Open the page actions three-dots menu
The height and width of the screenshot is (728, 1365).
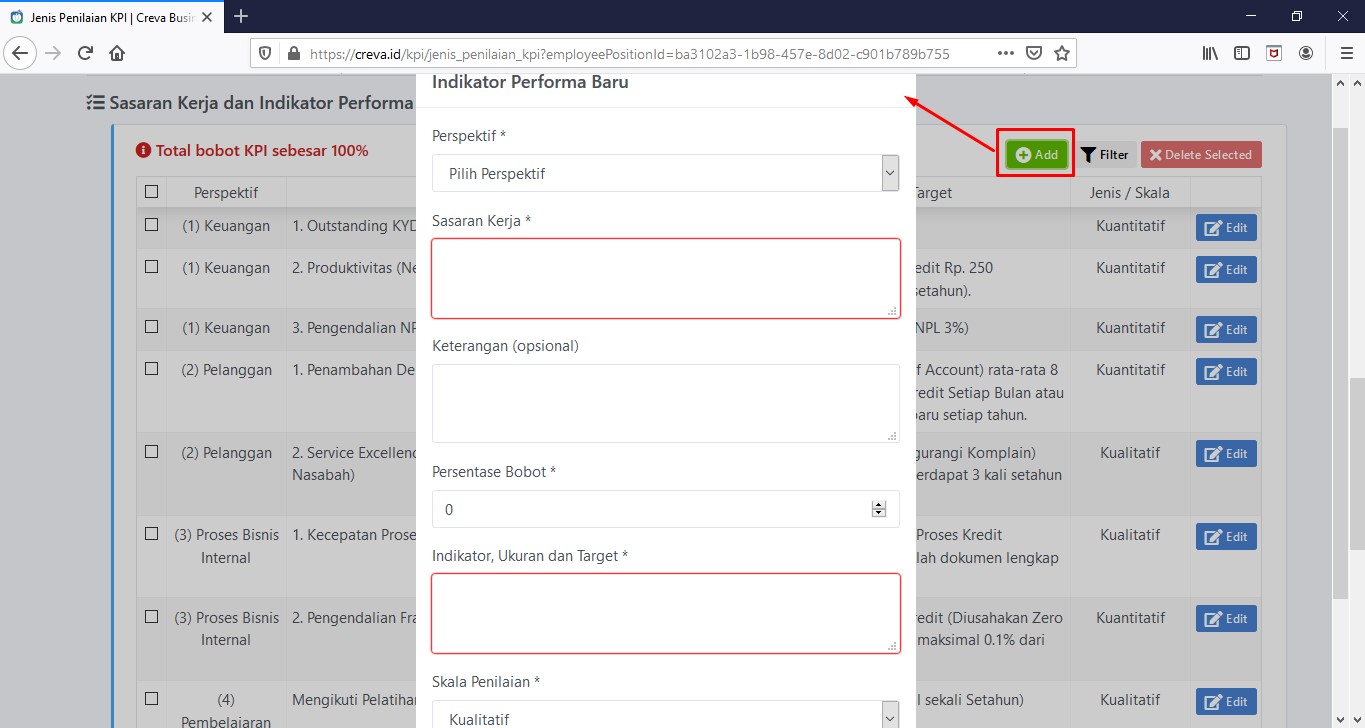(x=1008, y=53)
